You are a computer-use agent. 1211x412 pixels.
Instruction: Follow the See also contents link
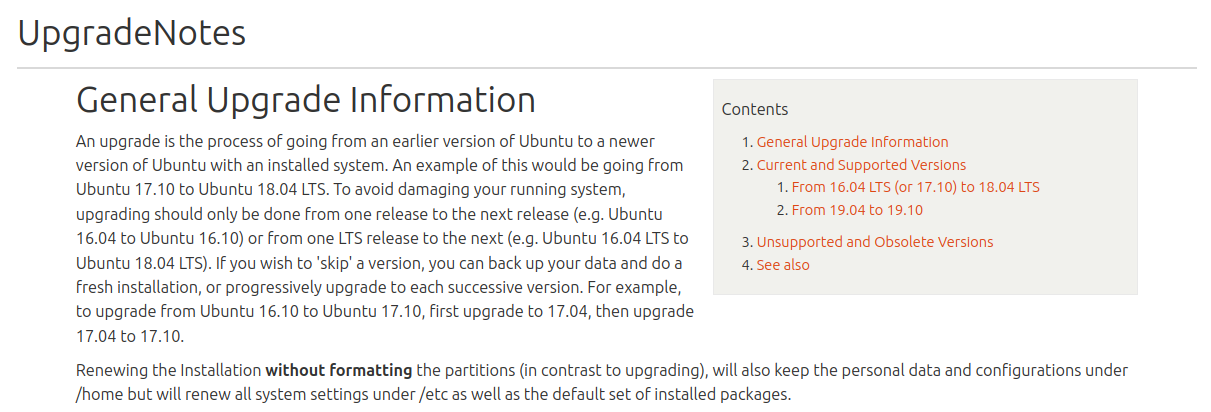click(x=783, y=265)
